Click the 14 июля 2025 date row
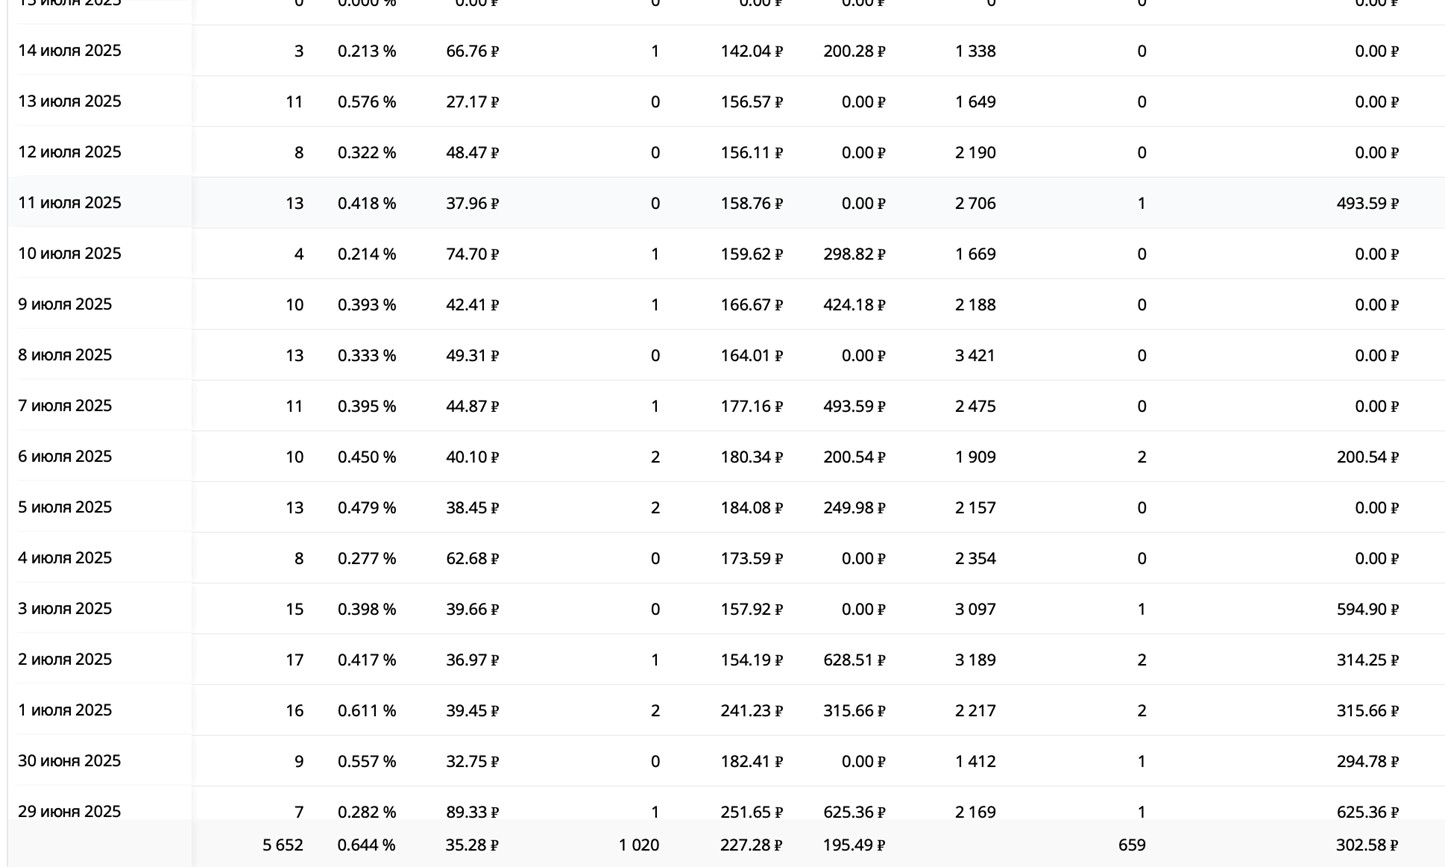The width and height of the screenshot is (1445, 867). pos(69,51)
